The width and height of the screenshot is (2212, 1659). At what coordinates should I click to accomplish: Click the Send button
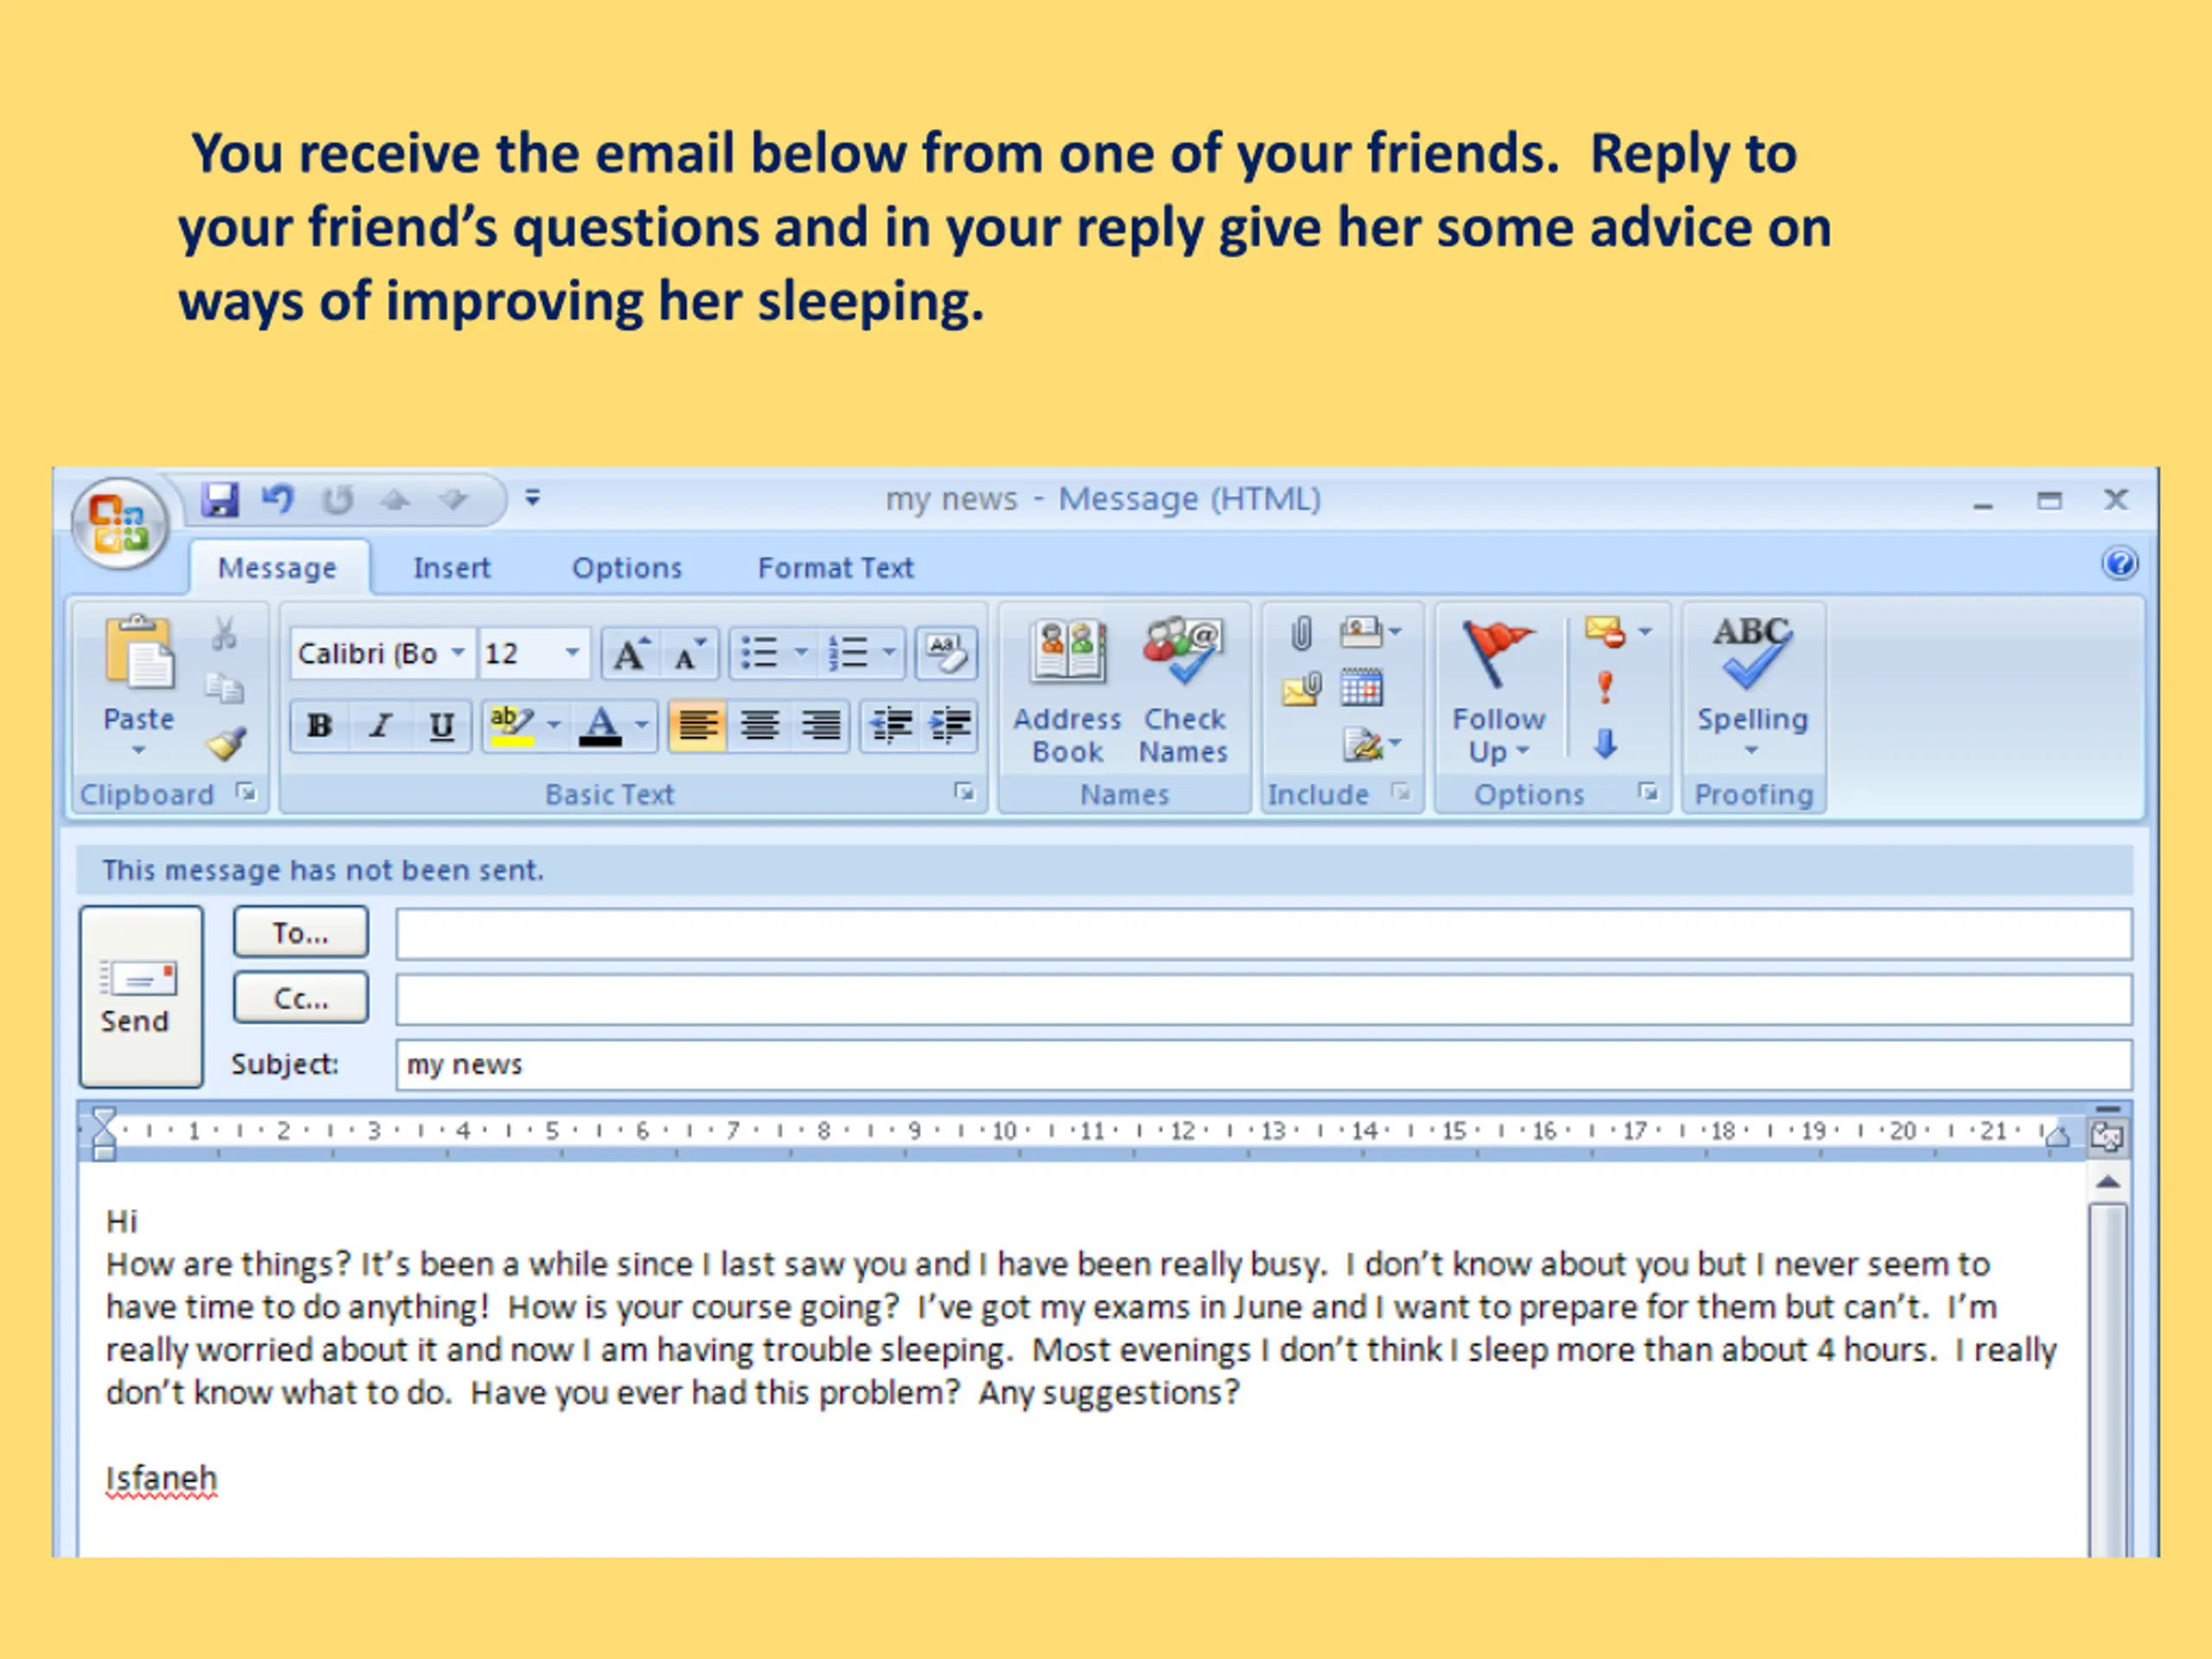(141, 996)
